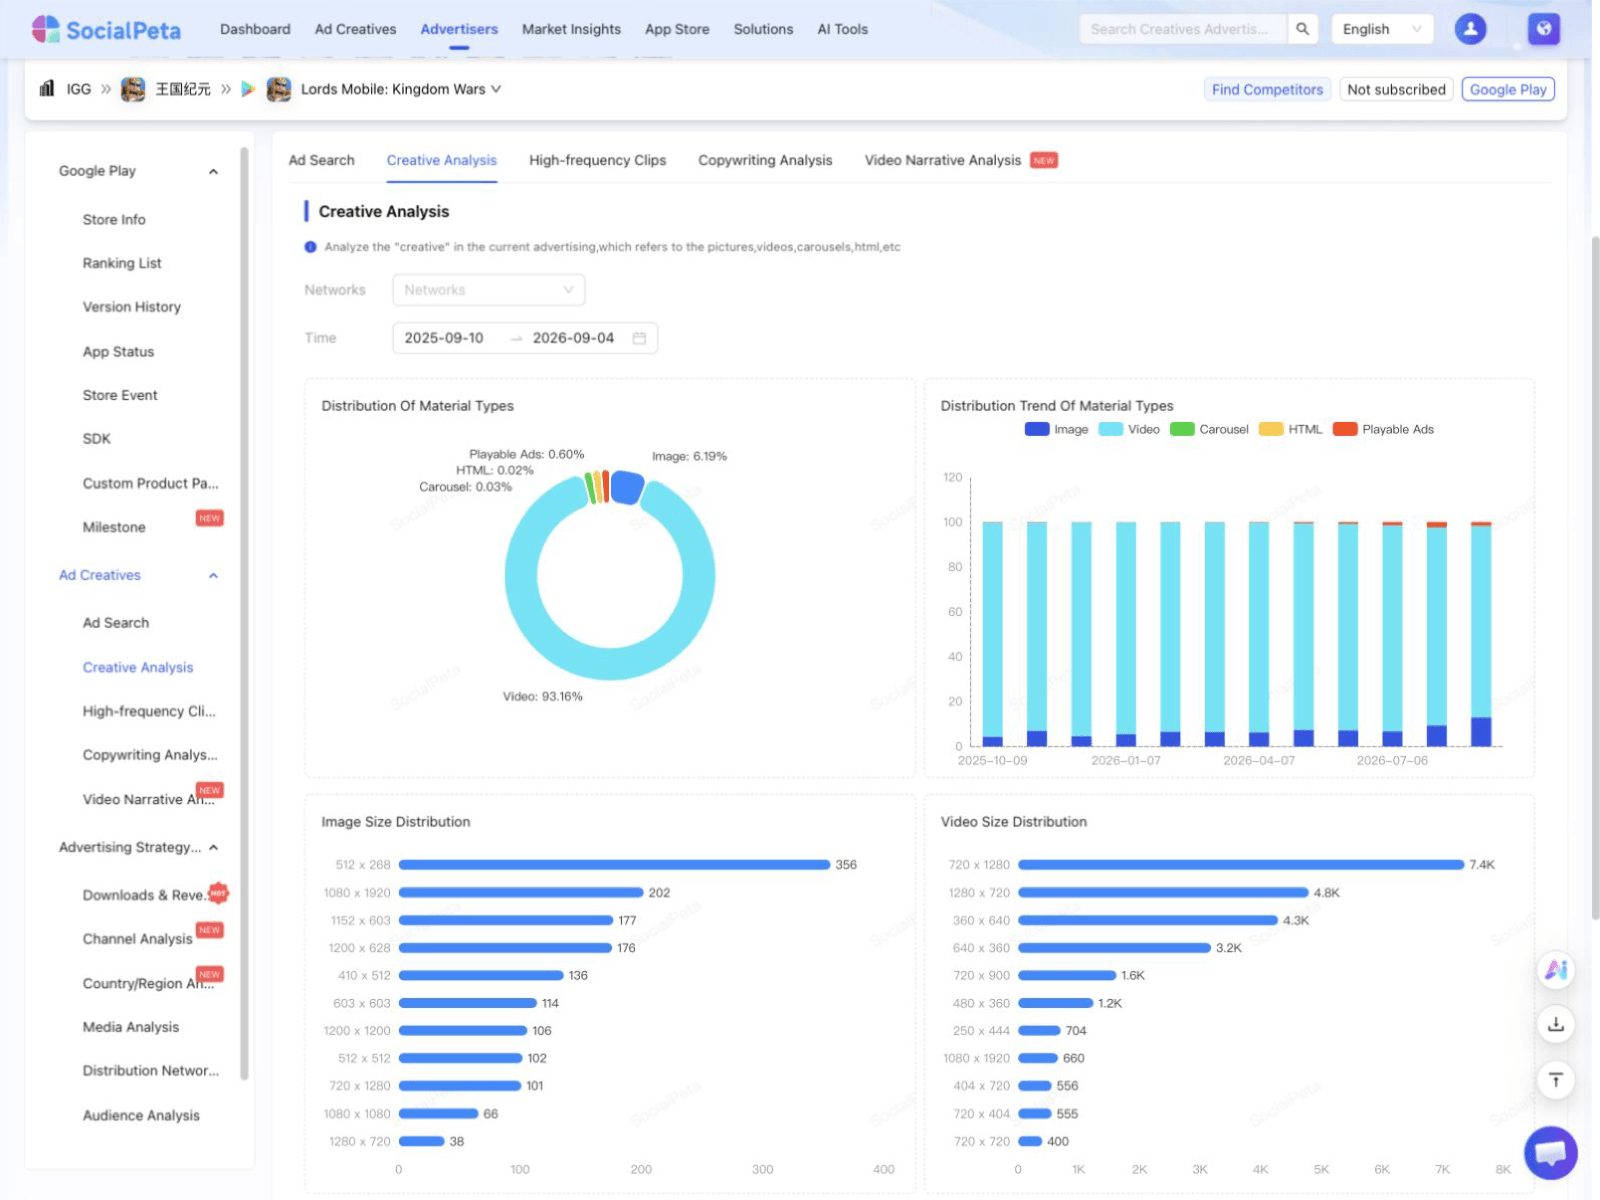Switch to the Ad Search tab
1600x1200 pixels.
pyautogui.click(x=321, y=160)
